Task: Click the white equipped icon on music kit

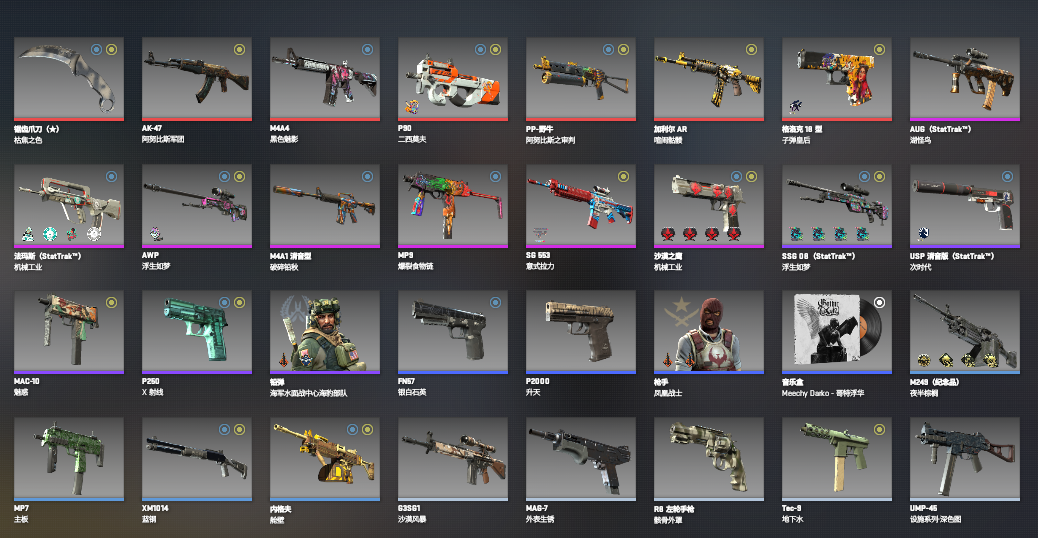Action: [x=879, y=302]
